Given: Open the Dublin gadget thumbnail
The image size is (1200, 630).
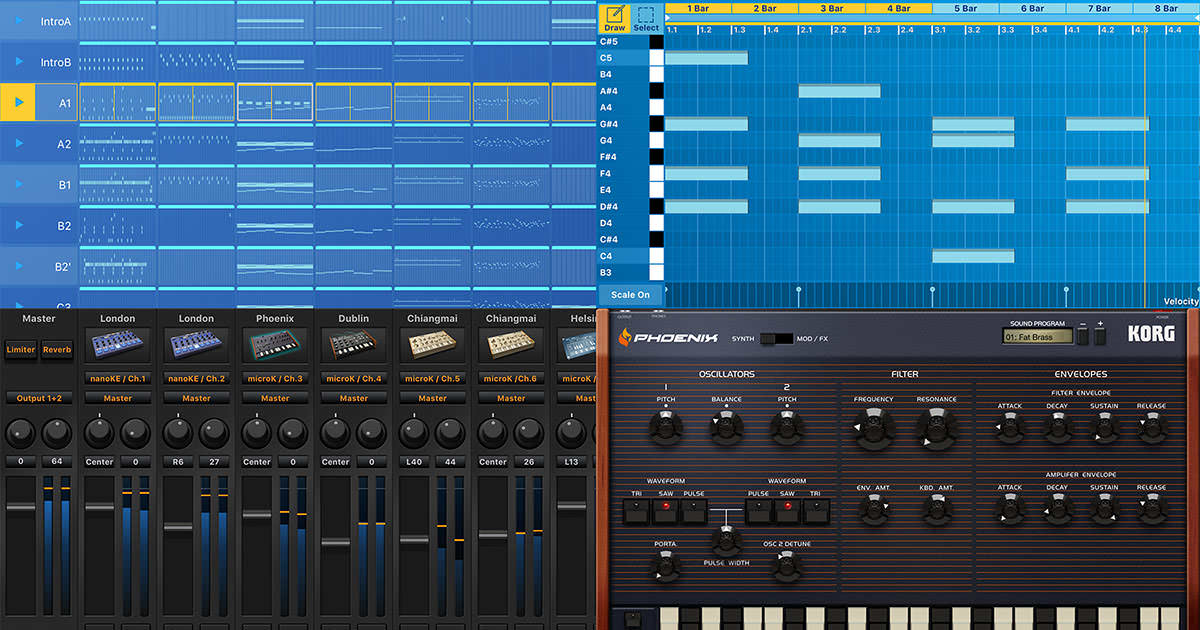Looking at the screenshot, I should click(x=353, y=345).
